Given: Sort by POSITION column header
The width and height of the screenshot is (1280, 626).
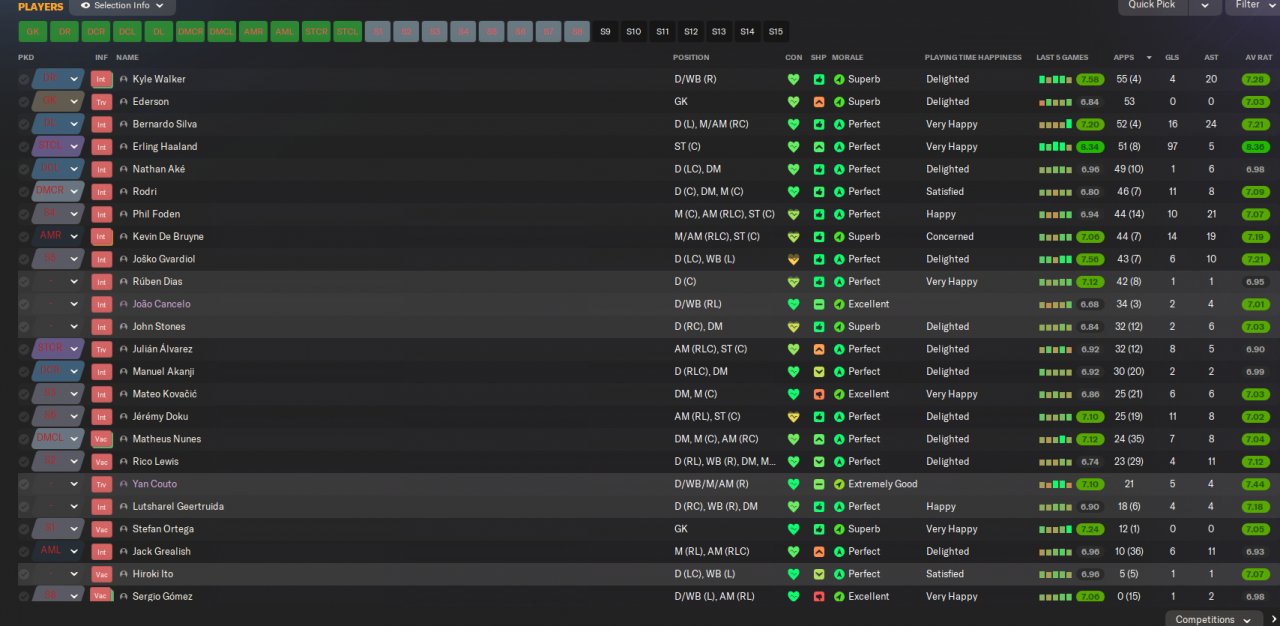Looking at the screenshot, I should (692, 57).
